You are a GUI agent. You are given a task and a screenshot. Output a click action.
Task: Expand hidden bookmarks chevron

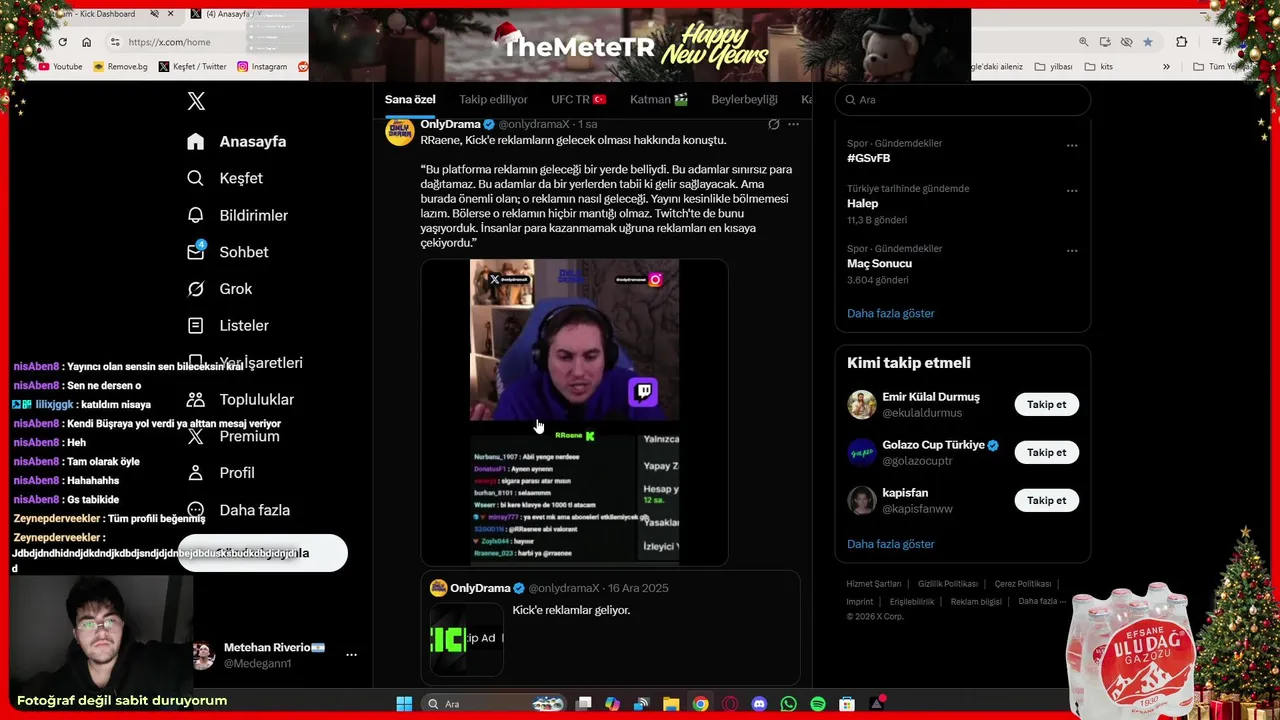tap(1166, 67)
